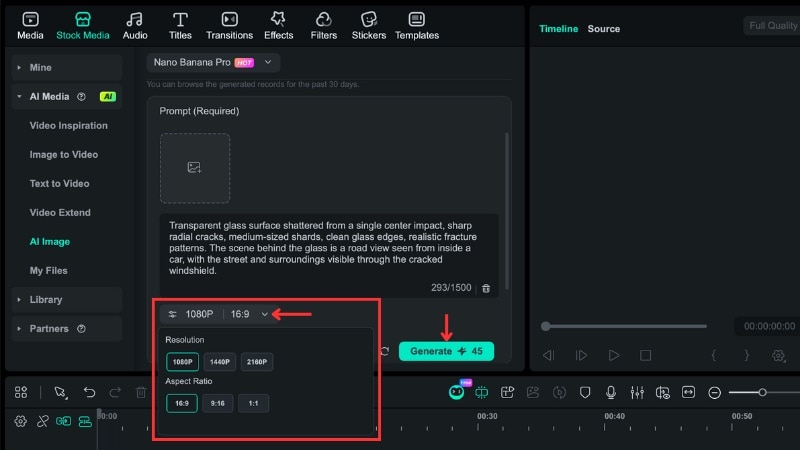Click the Partners help icon

coord(81,329)
